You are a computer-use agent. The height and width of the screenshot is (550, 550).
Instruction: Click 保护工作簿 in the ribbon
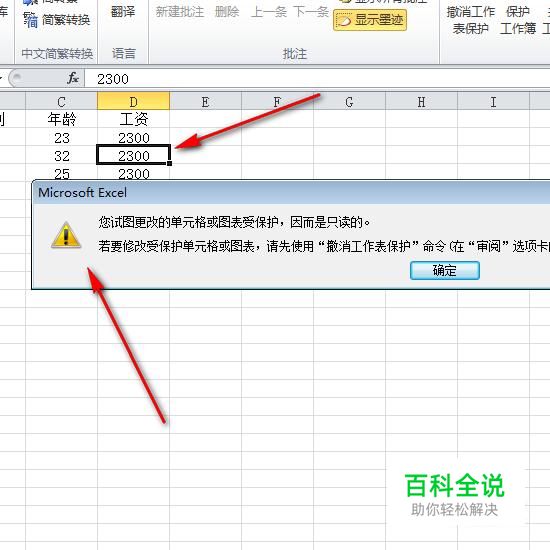tap(518, 20)
